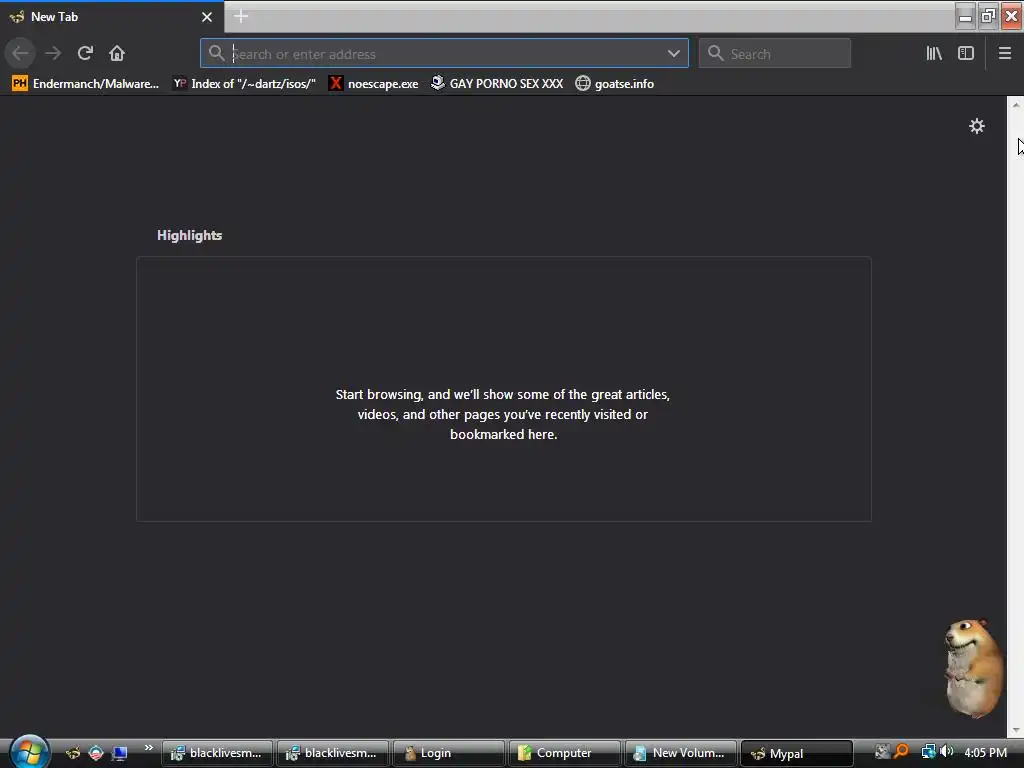1024x768 pixels.
Task: Go forward one page
Action: tap(53, 53)
